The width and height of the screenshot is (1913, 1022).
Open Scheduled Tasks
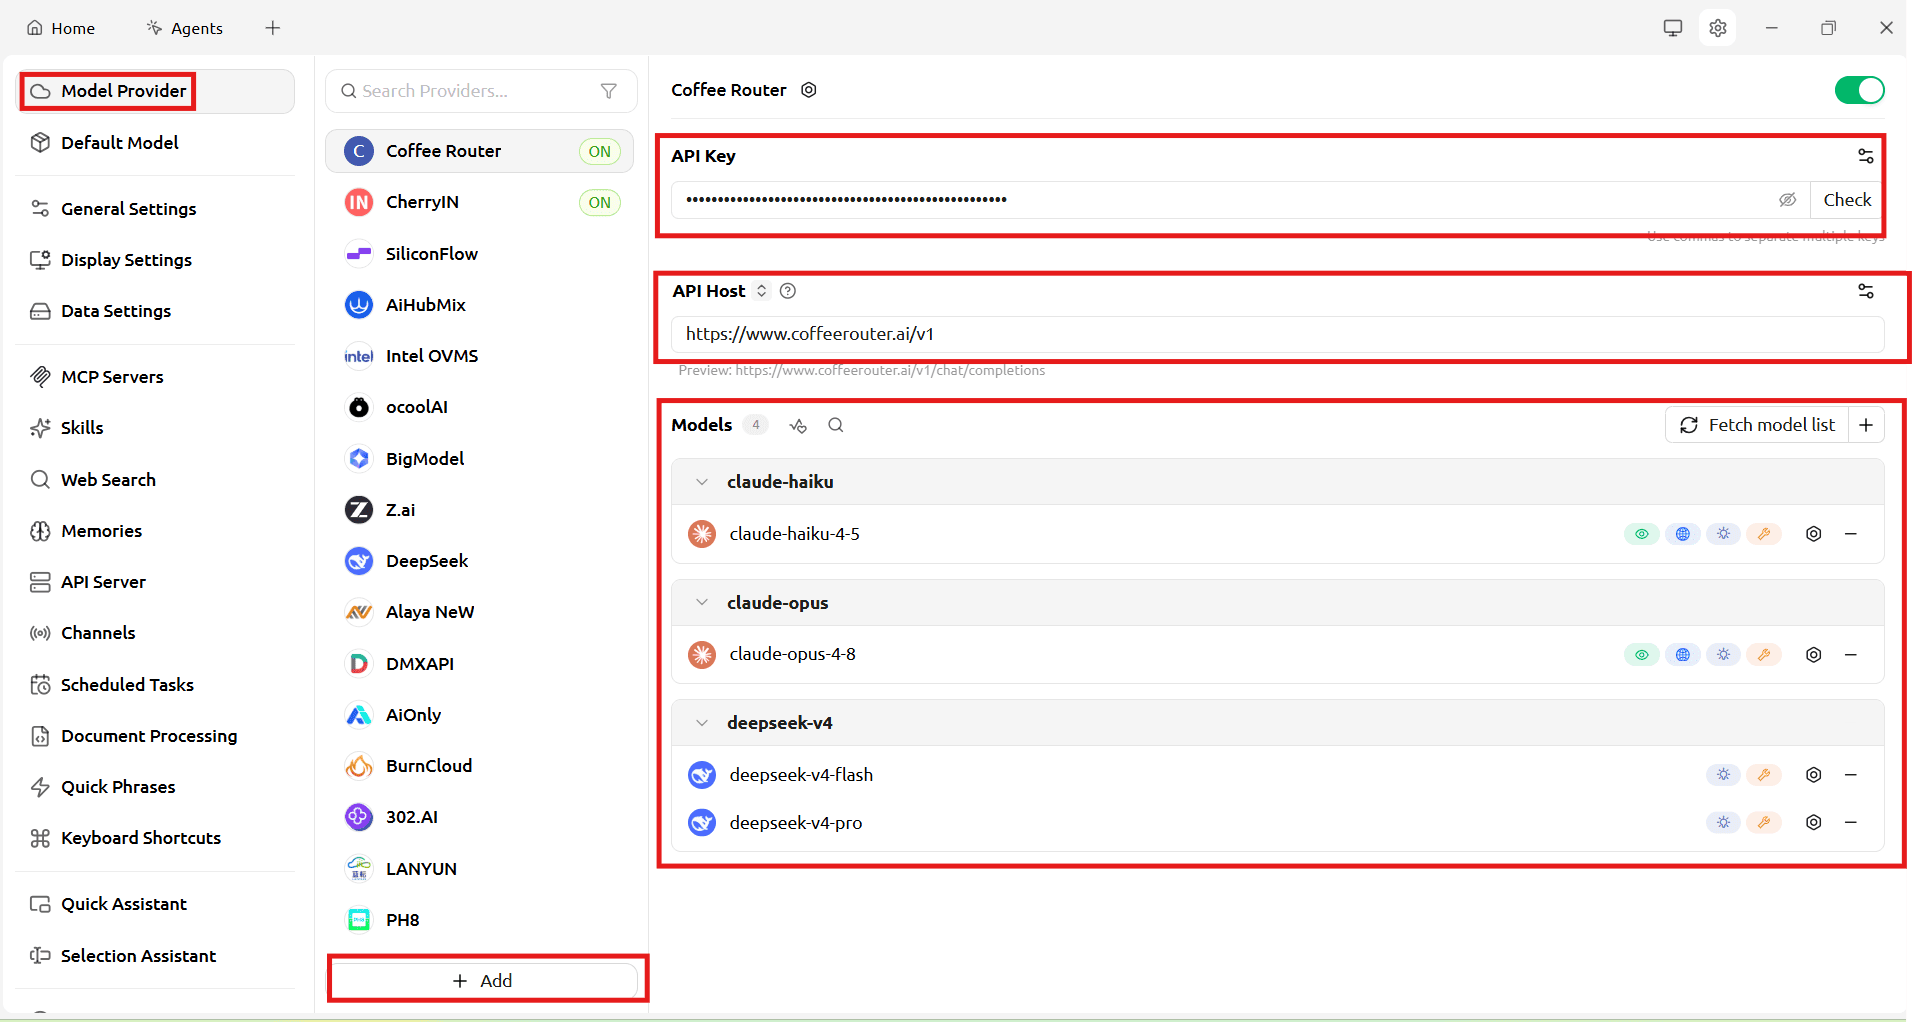157,685
